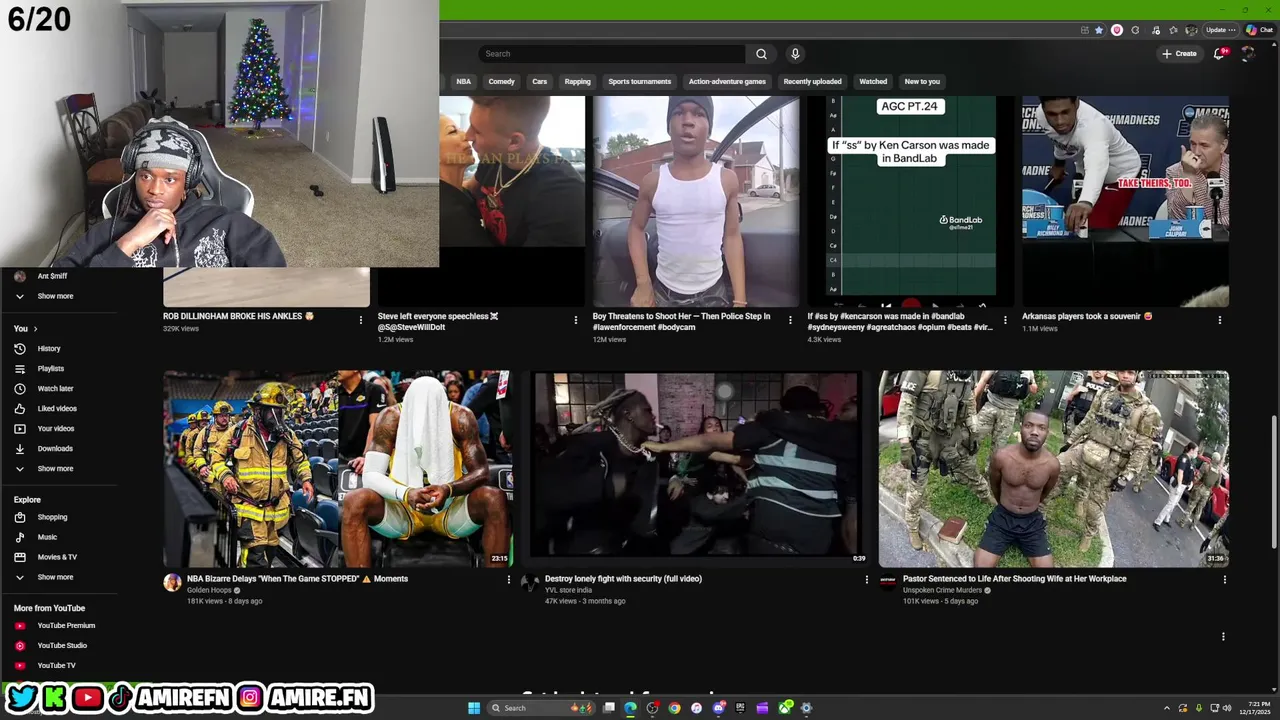Viewport: 1280px width, 720px height.
Task: Play the Boy Threatens to Shoot short thumbnail
Action: pos(695,201)
